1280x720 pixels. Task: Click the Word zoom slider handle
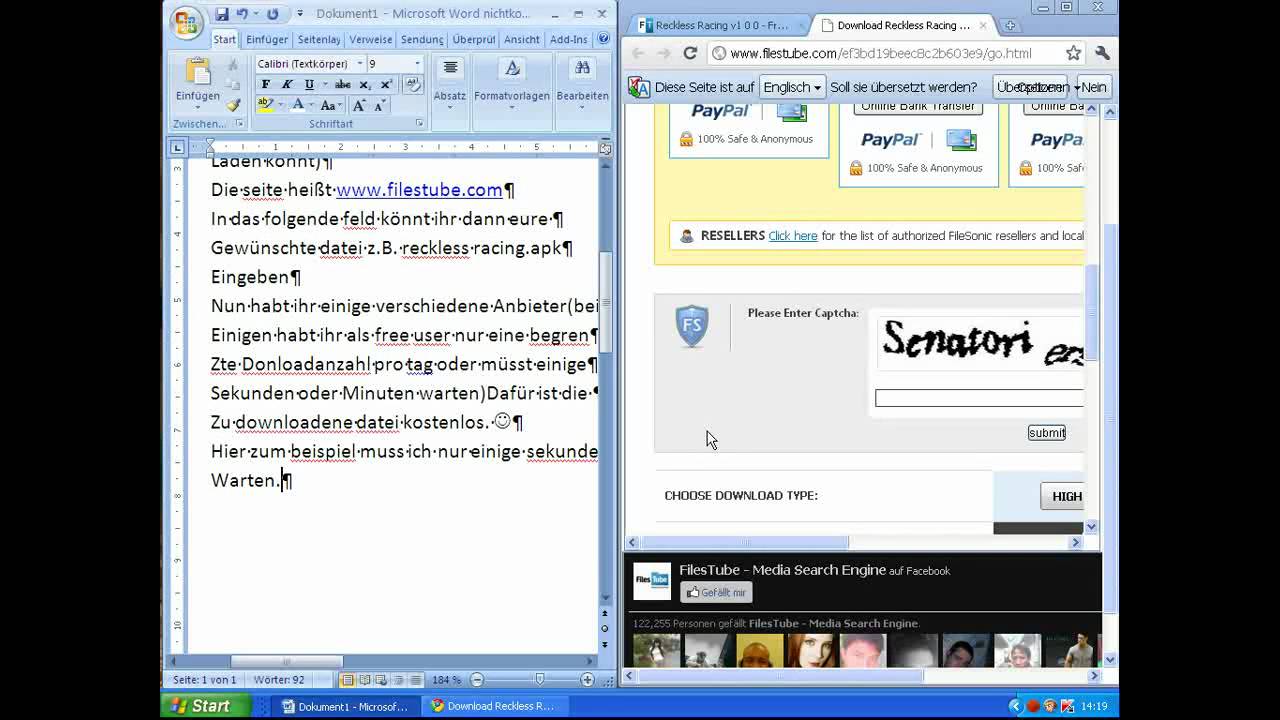pos(540,680)
